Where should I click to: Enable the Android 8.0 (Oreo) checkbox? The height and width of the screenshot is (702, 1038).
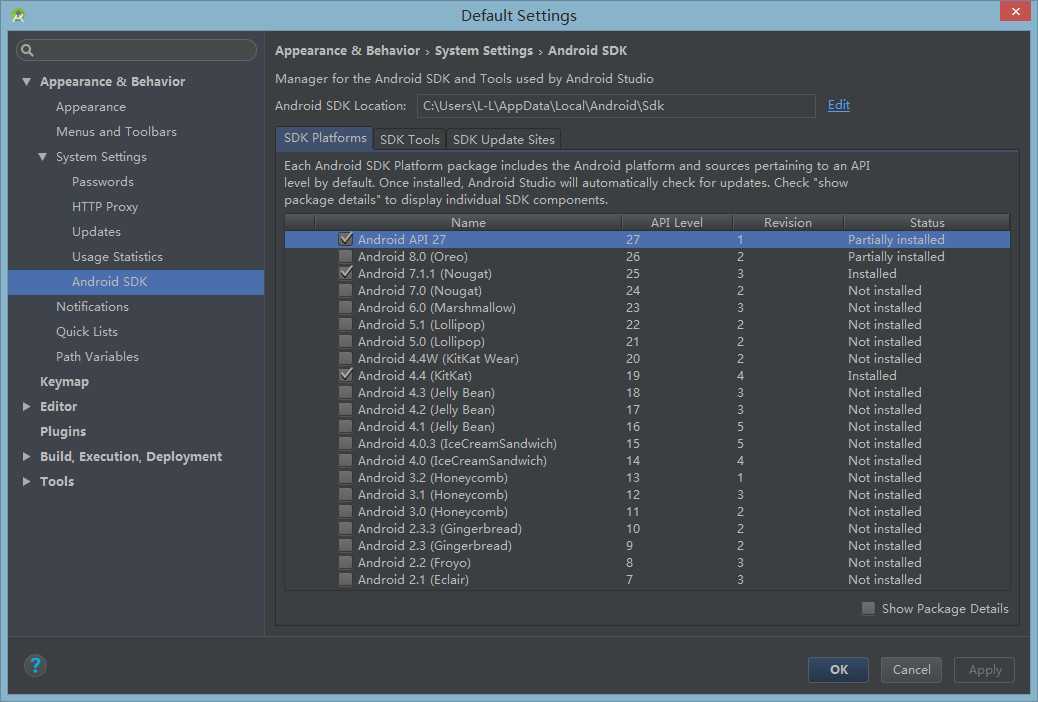[345, 256]
